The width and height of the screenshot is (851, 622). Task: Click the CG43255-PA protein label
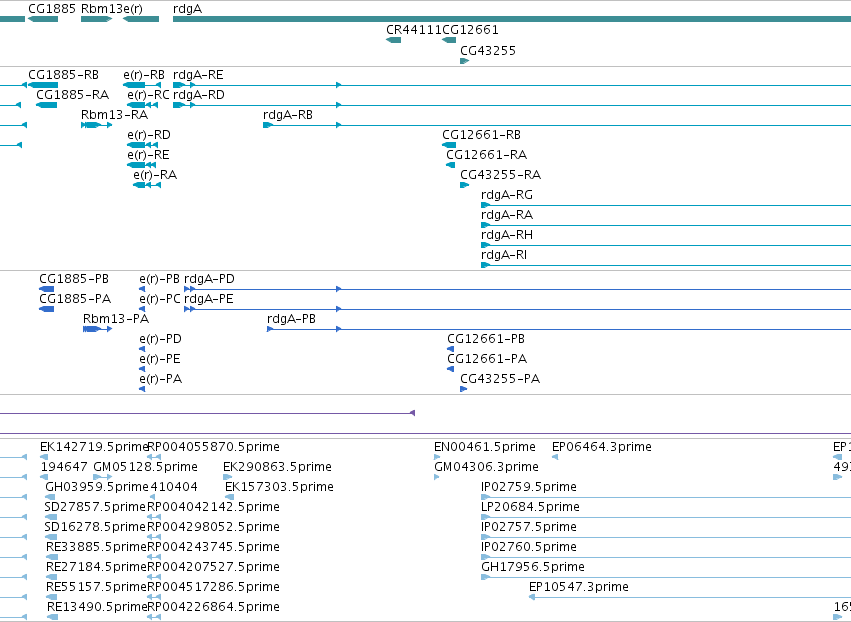click(x=500, y=379)
